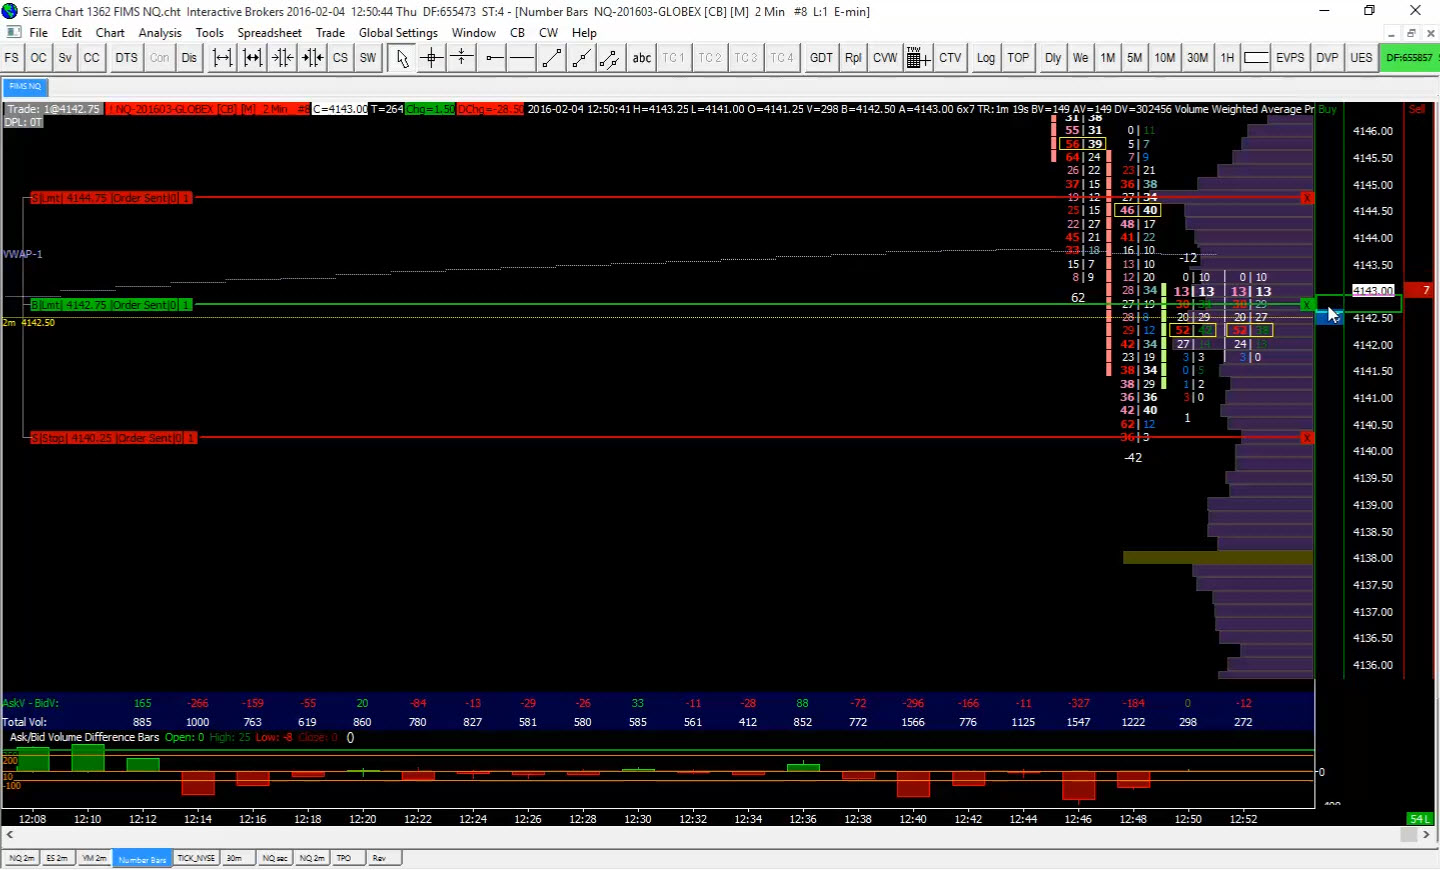The height and width of the screenshot is (870, 1440).
Task: Switch to the ES 2m chart tab
Action: coord(57,858)
